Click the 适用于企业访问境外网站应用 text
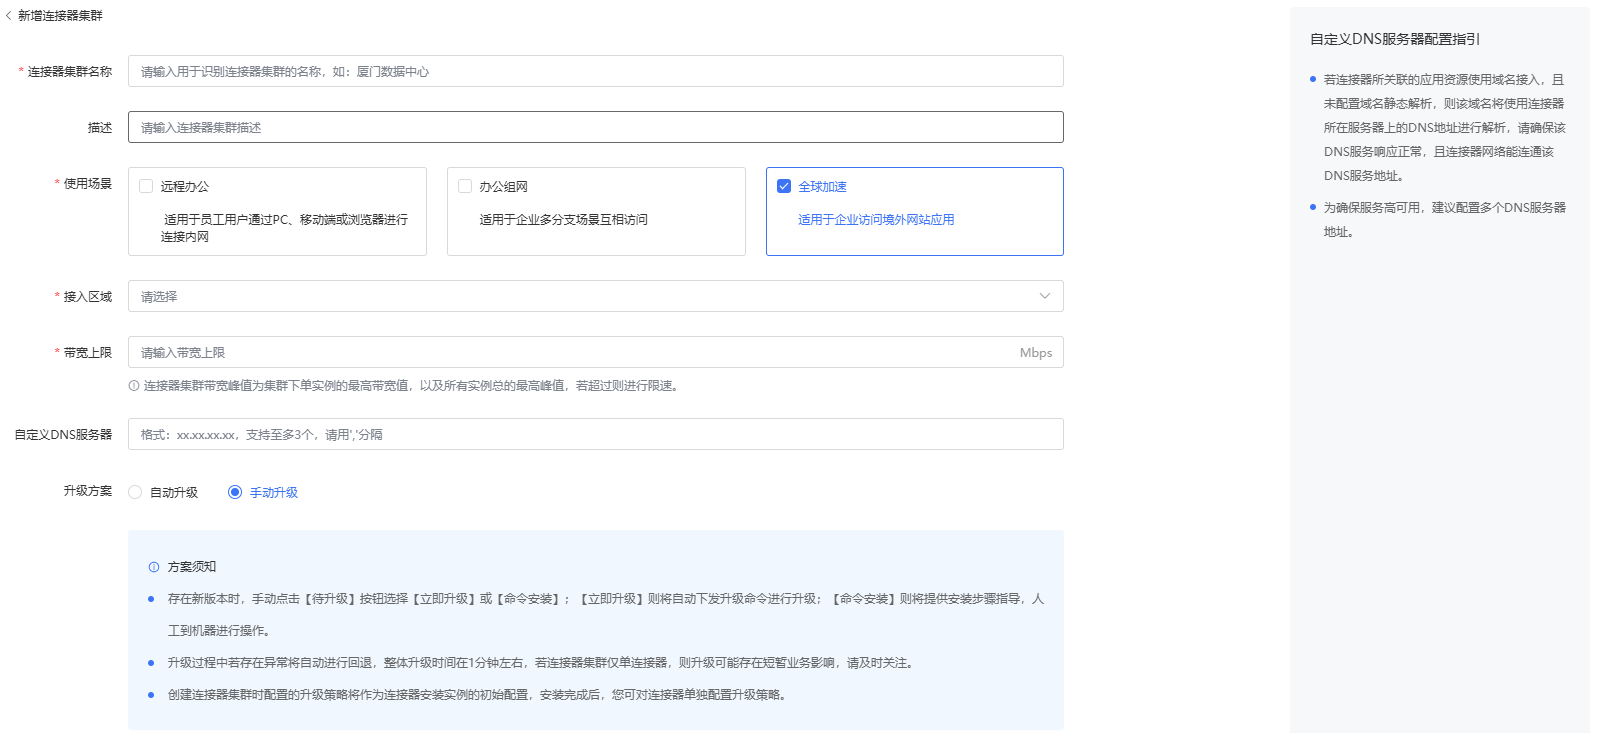 click(x=875, y=220)
